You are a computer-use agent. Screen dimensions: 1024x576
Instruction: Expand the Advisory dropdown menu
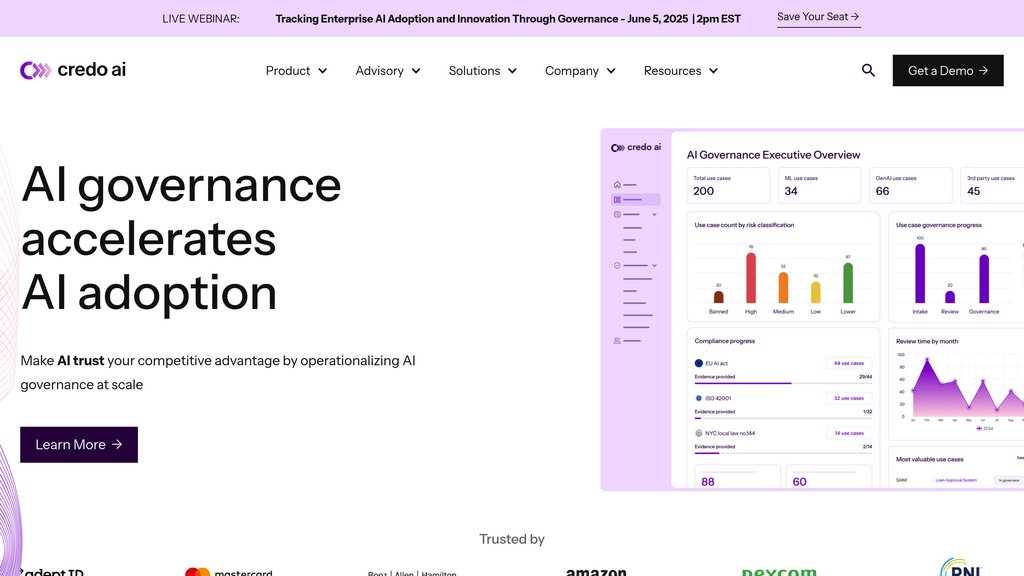[x=388, y=71]
